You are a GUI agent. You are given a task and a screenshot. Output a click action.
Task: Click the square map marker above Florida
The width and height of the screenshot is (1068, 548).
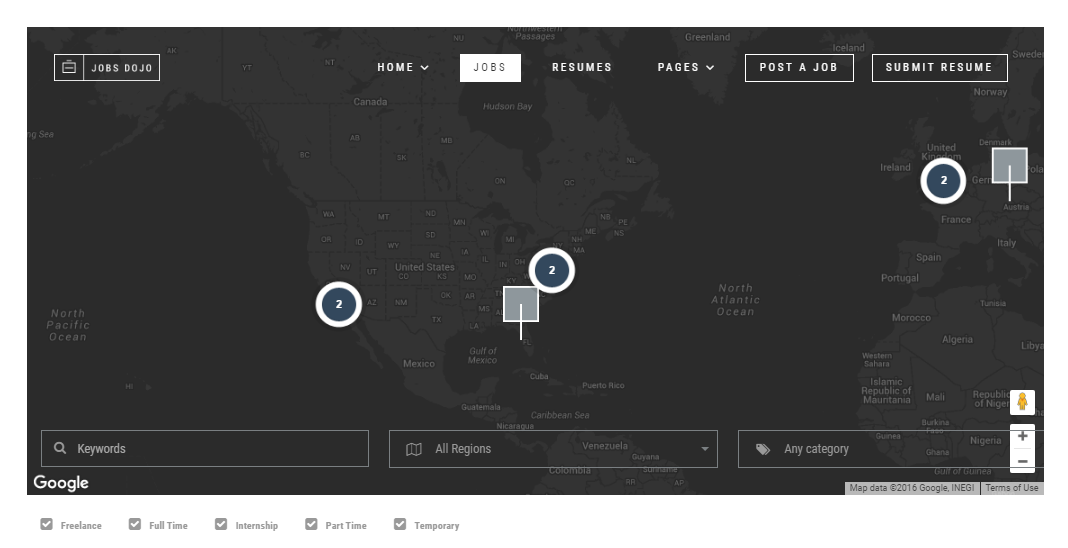click(521, 304)
